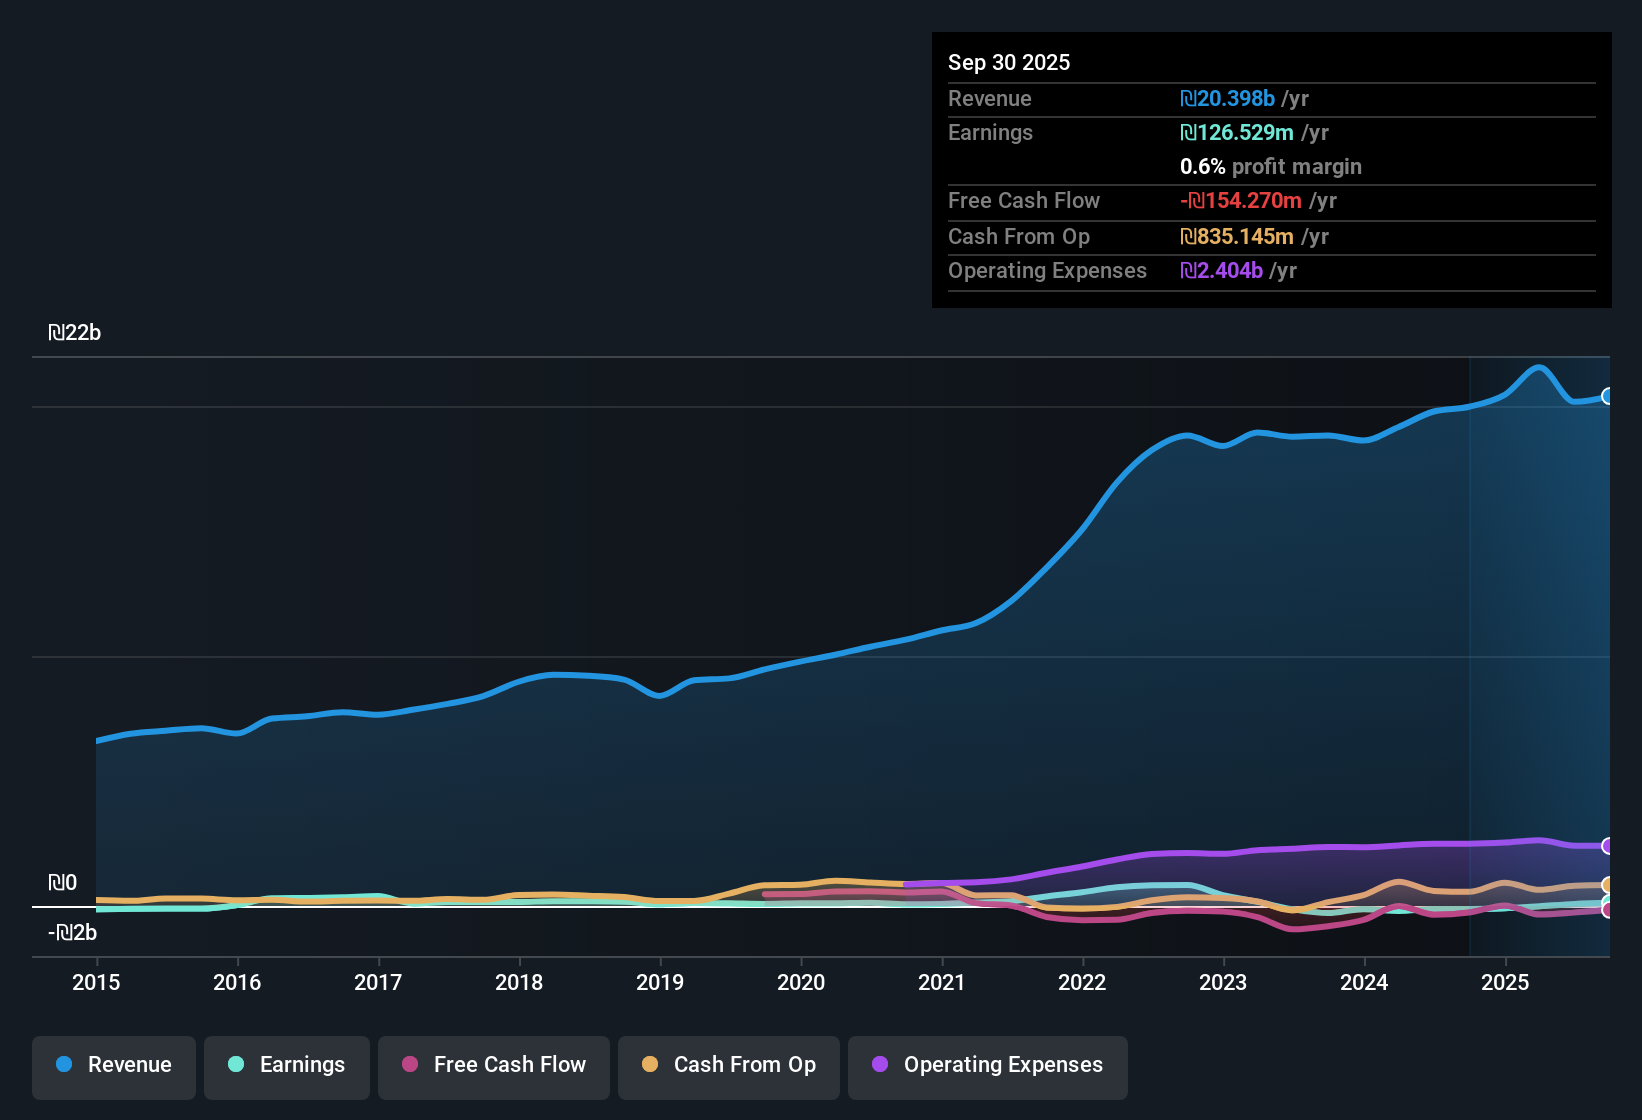The image size is (1642, 1120).
Task: Click the teal Earnings legend dot
Action: [x=236, y=1065]
